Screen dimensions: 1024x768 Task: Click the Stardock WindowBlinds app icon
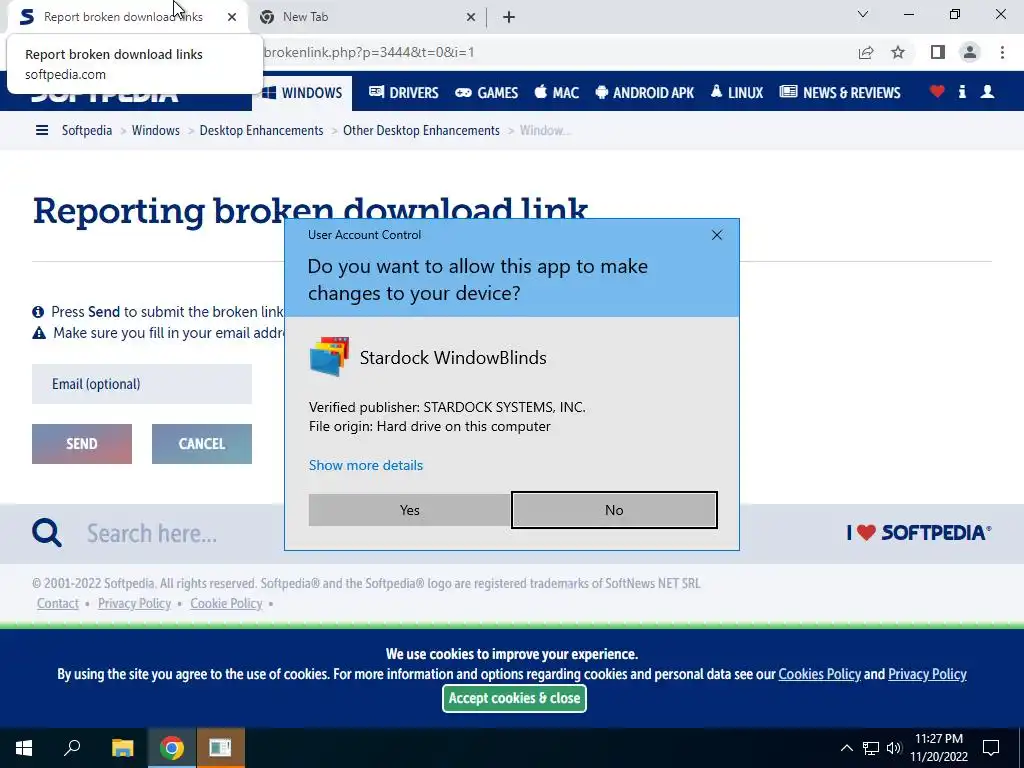(x=329, y=357)
